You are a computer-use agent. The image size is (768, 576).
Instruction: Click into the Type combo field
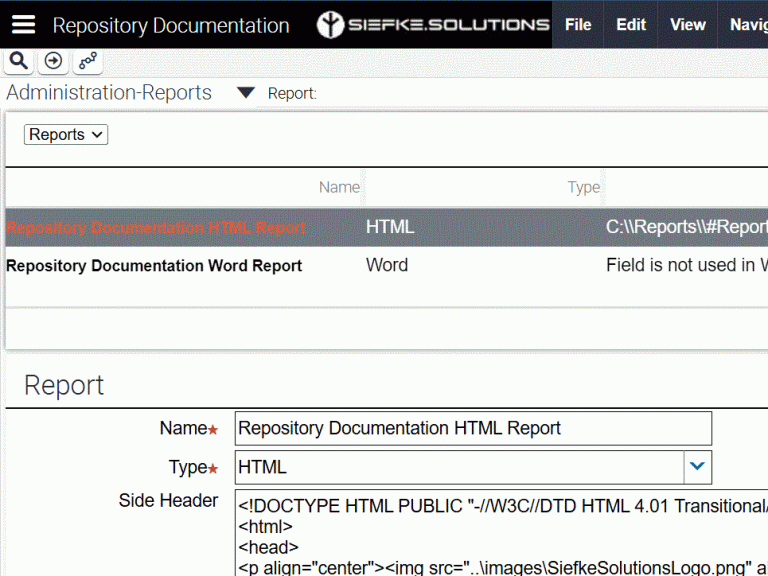tap(459, 467)
